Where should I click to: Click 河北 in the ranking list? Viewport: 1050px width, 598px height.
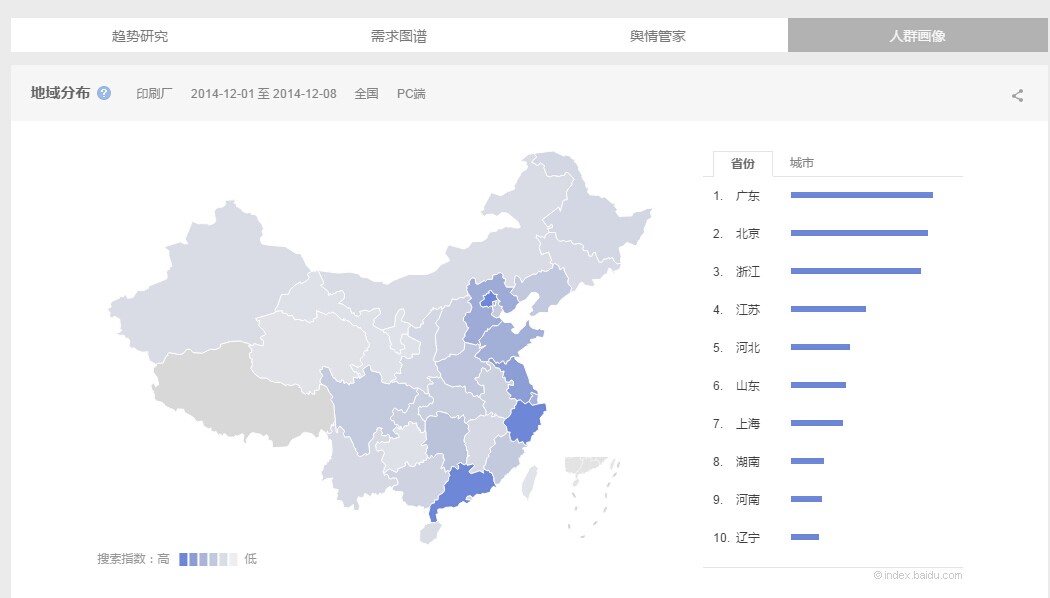[x=747, y=348]
